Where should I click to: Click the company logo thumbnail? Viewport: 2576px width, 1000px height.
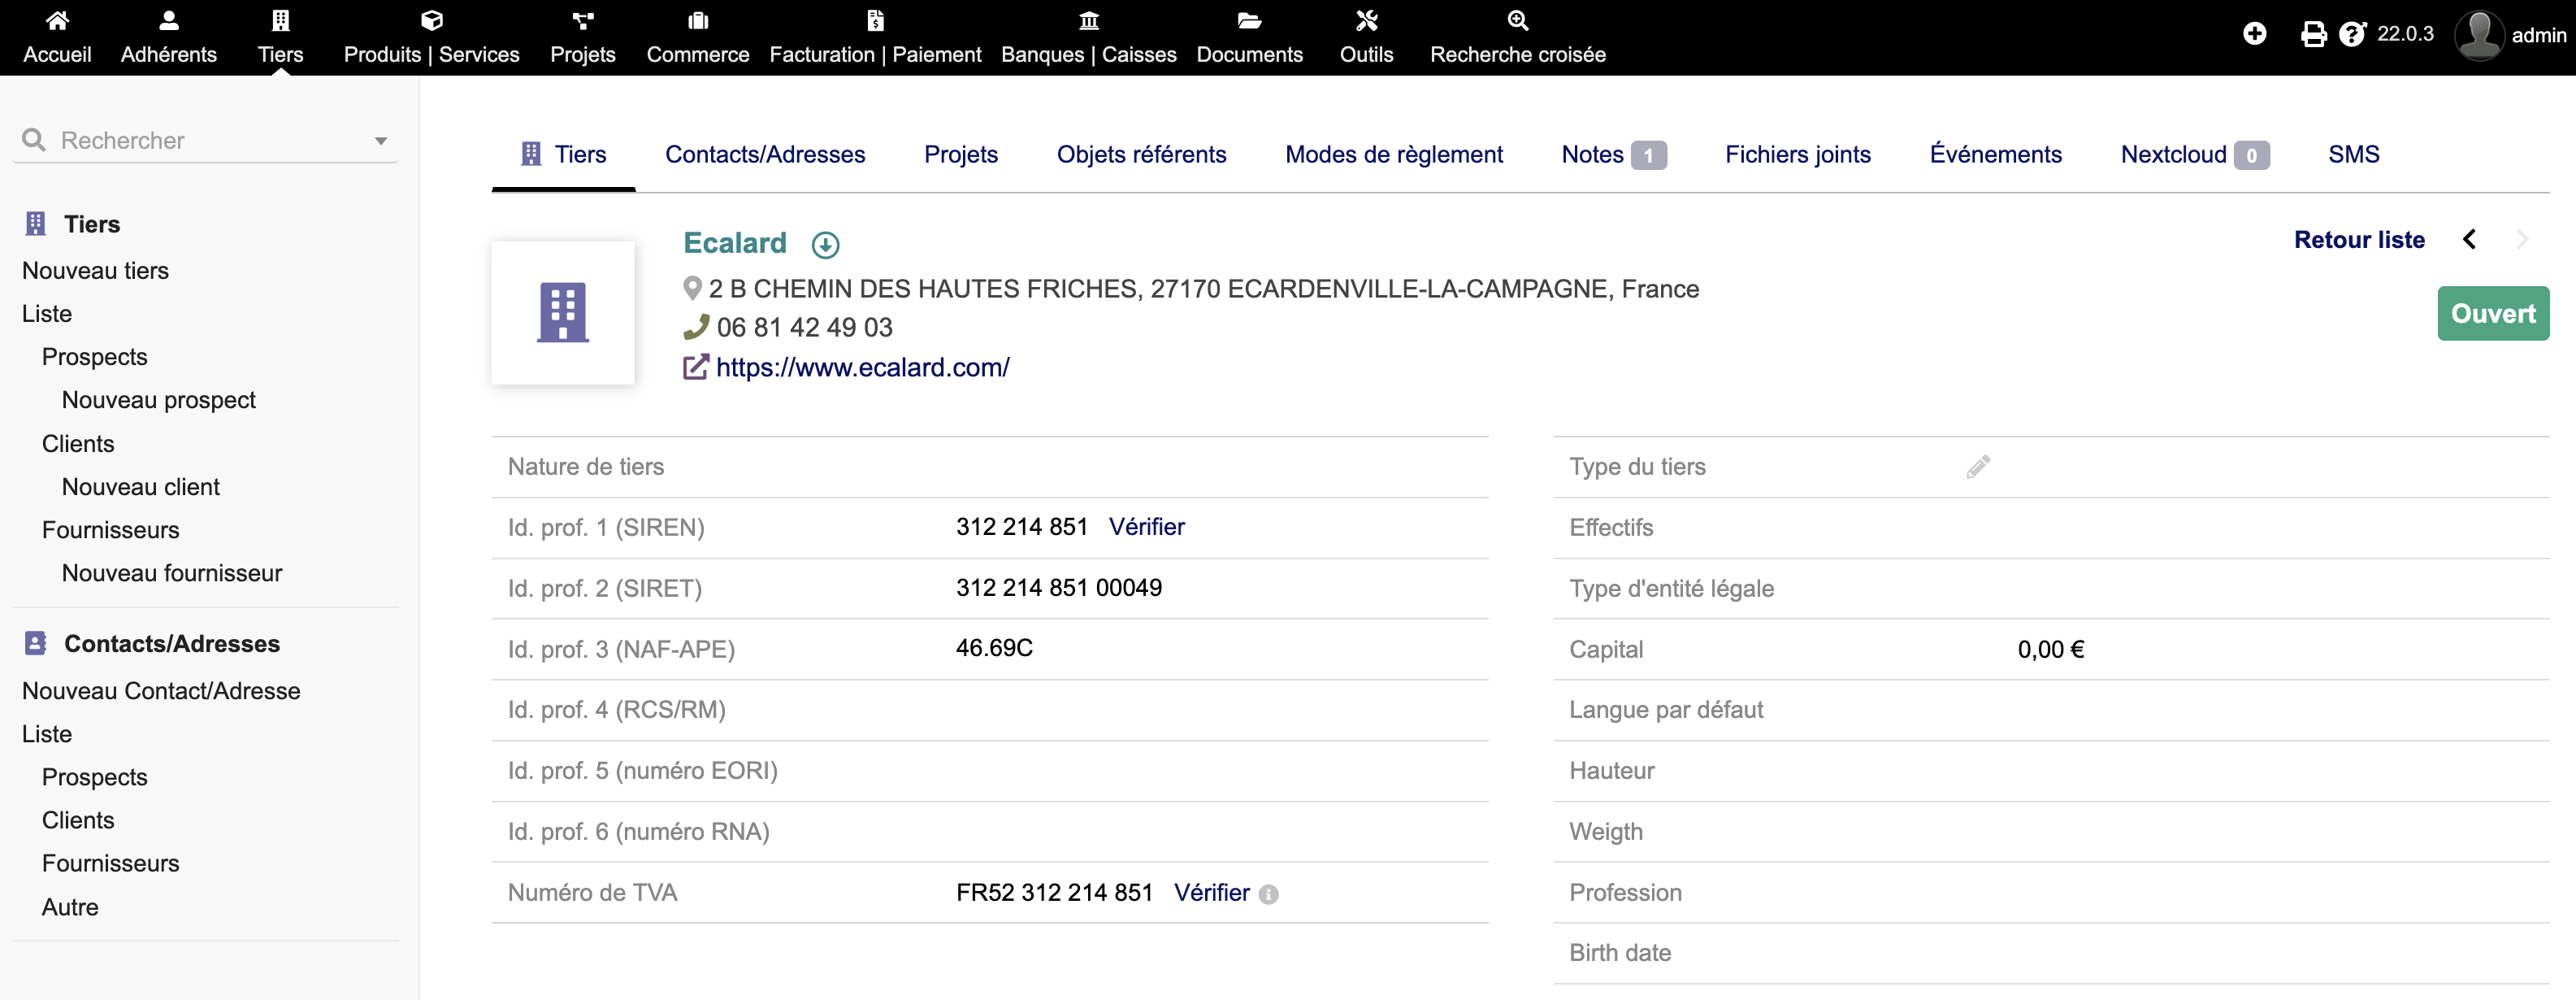[x=563, y=313]
